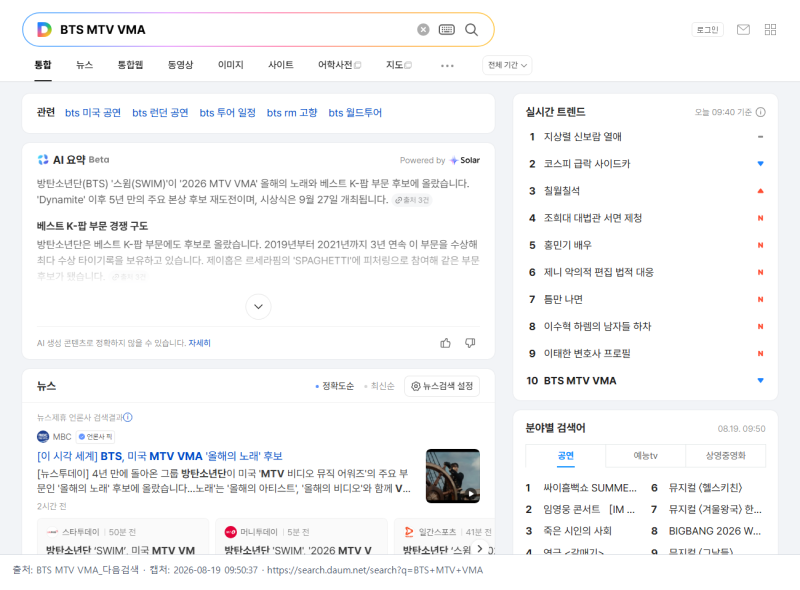The image size is (800, 590).
Task: Open the virtual keyboard icon
Action: pyautogui.click(x=446, y=30)
